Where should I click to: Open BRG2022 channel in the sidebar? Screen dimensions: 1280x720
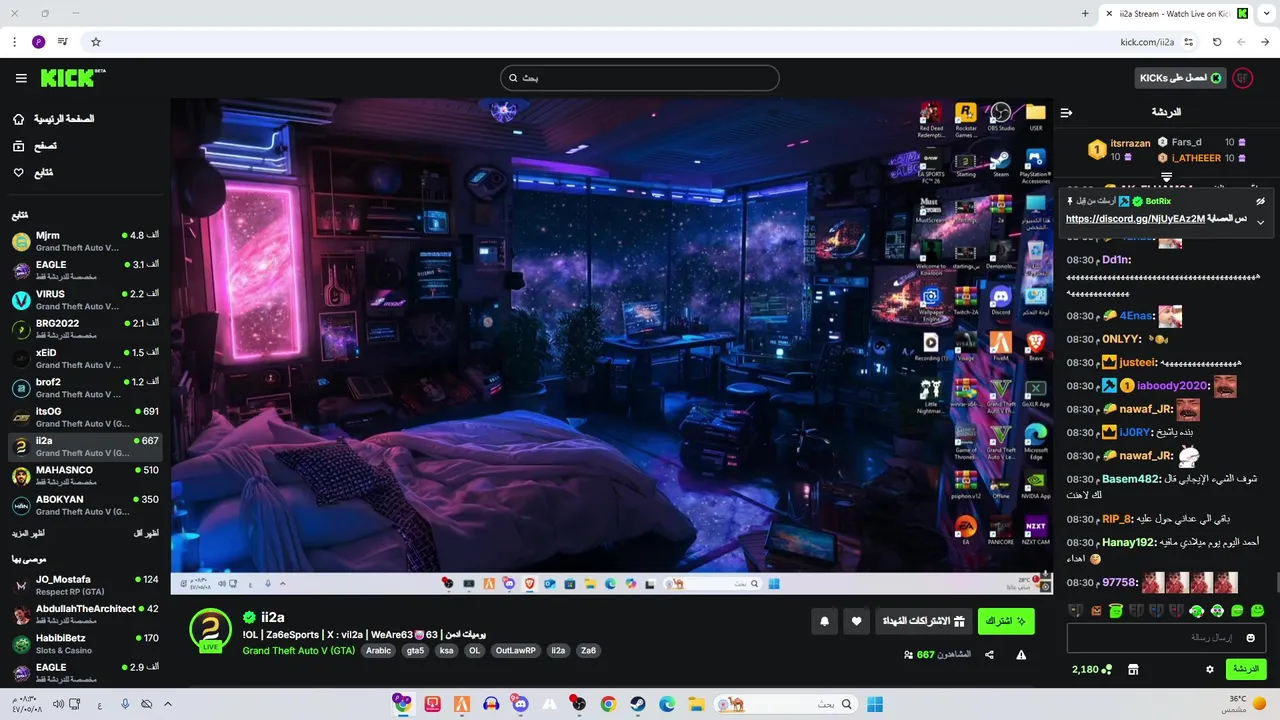(x=85, y=329)
